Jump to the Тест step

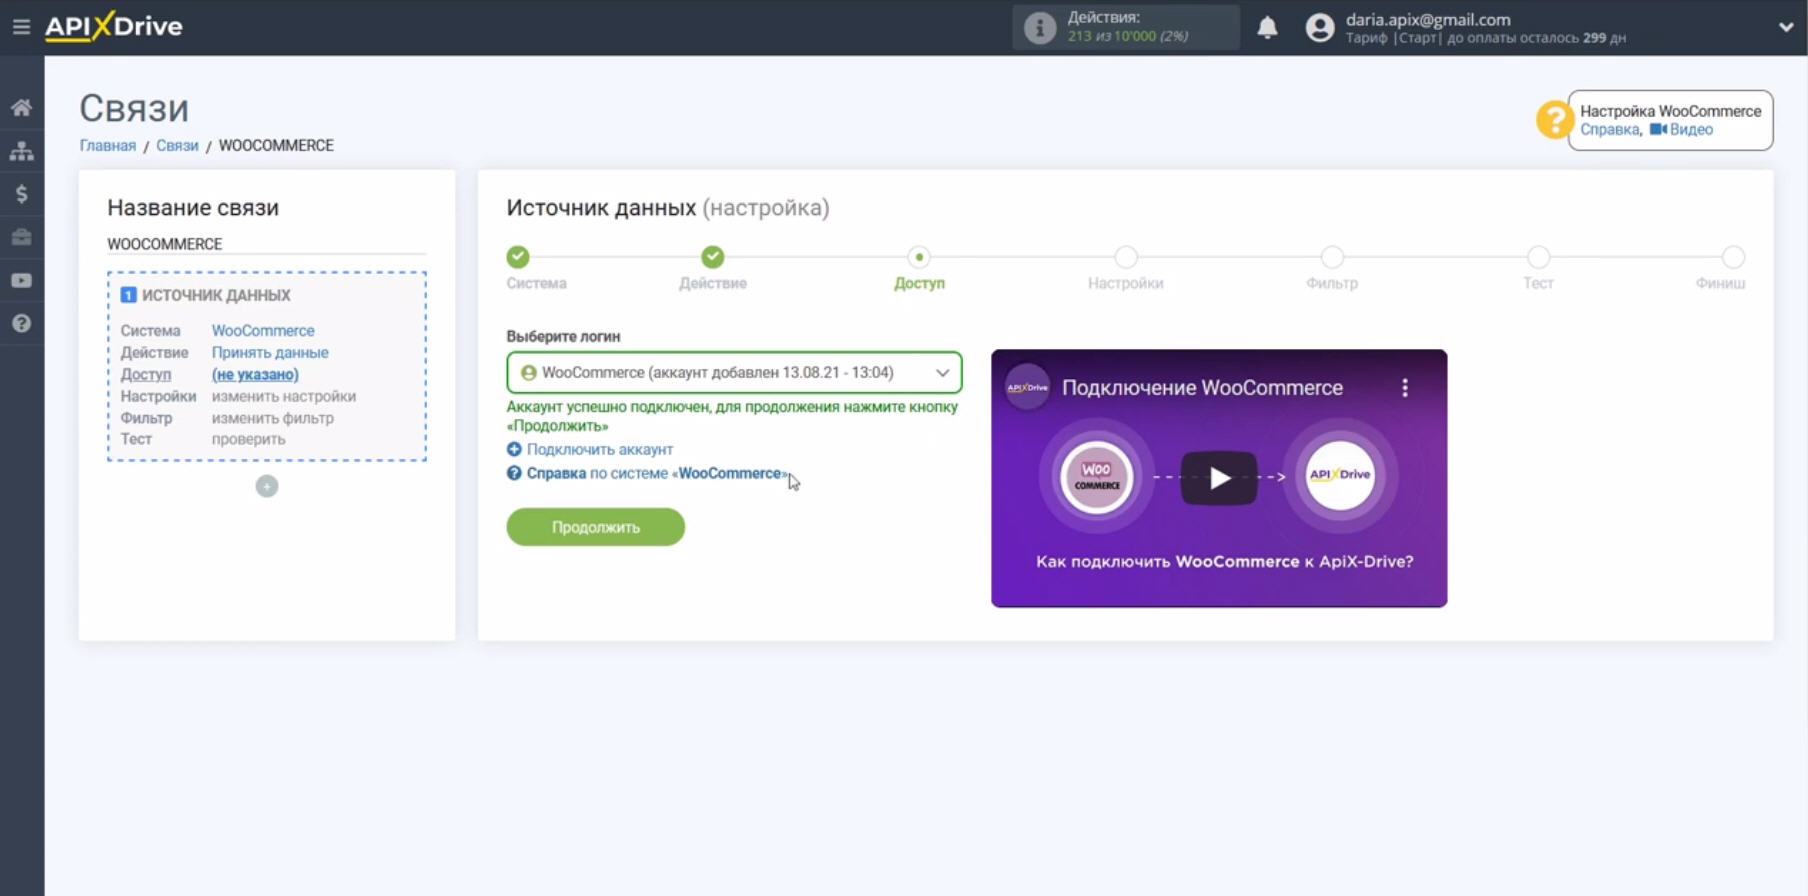click(x=1538, y=258)
